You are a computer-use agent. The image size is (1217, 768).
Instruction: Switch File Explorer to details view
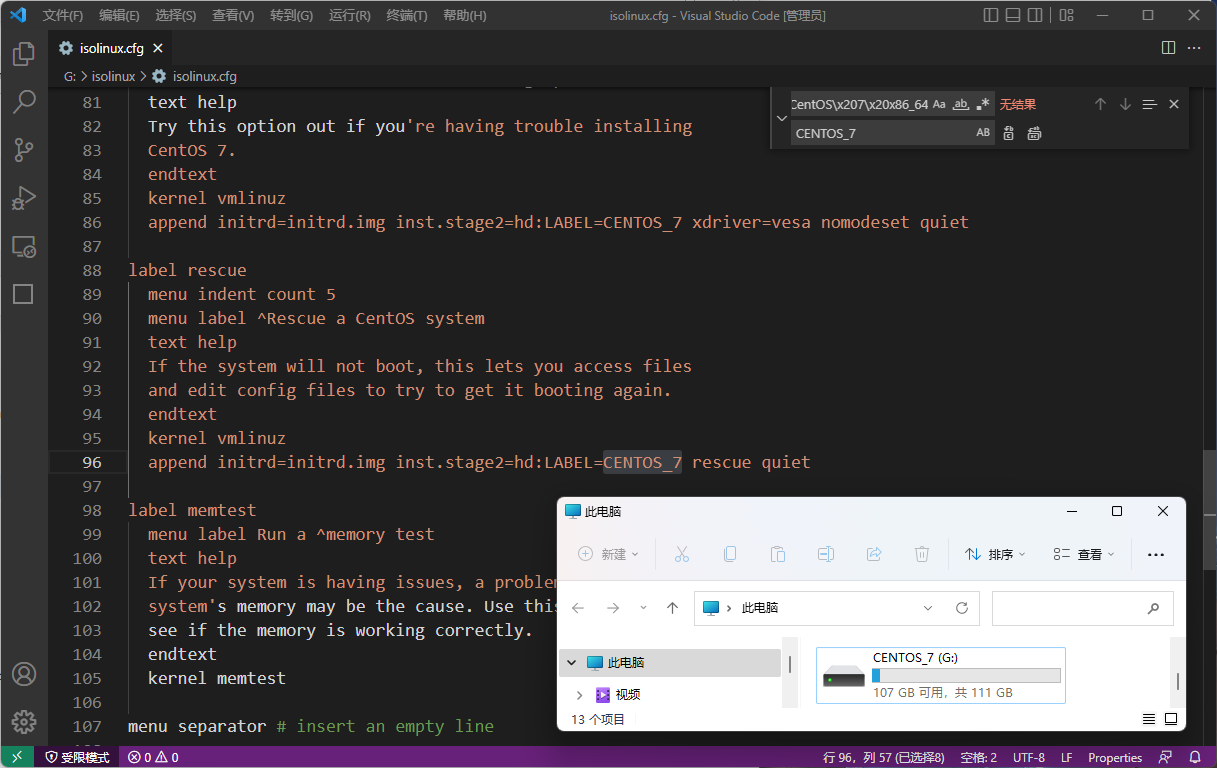pos(1149,719)
